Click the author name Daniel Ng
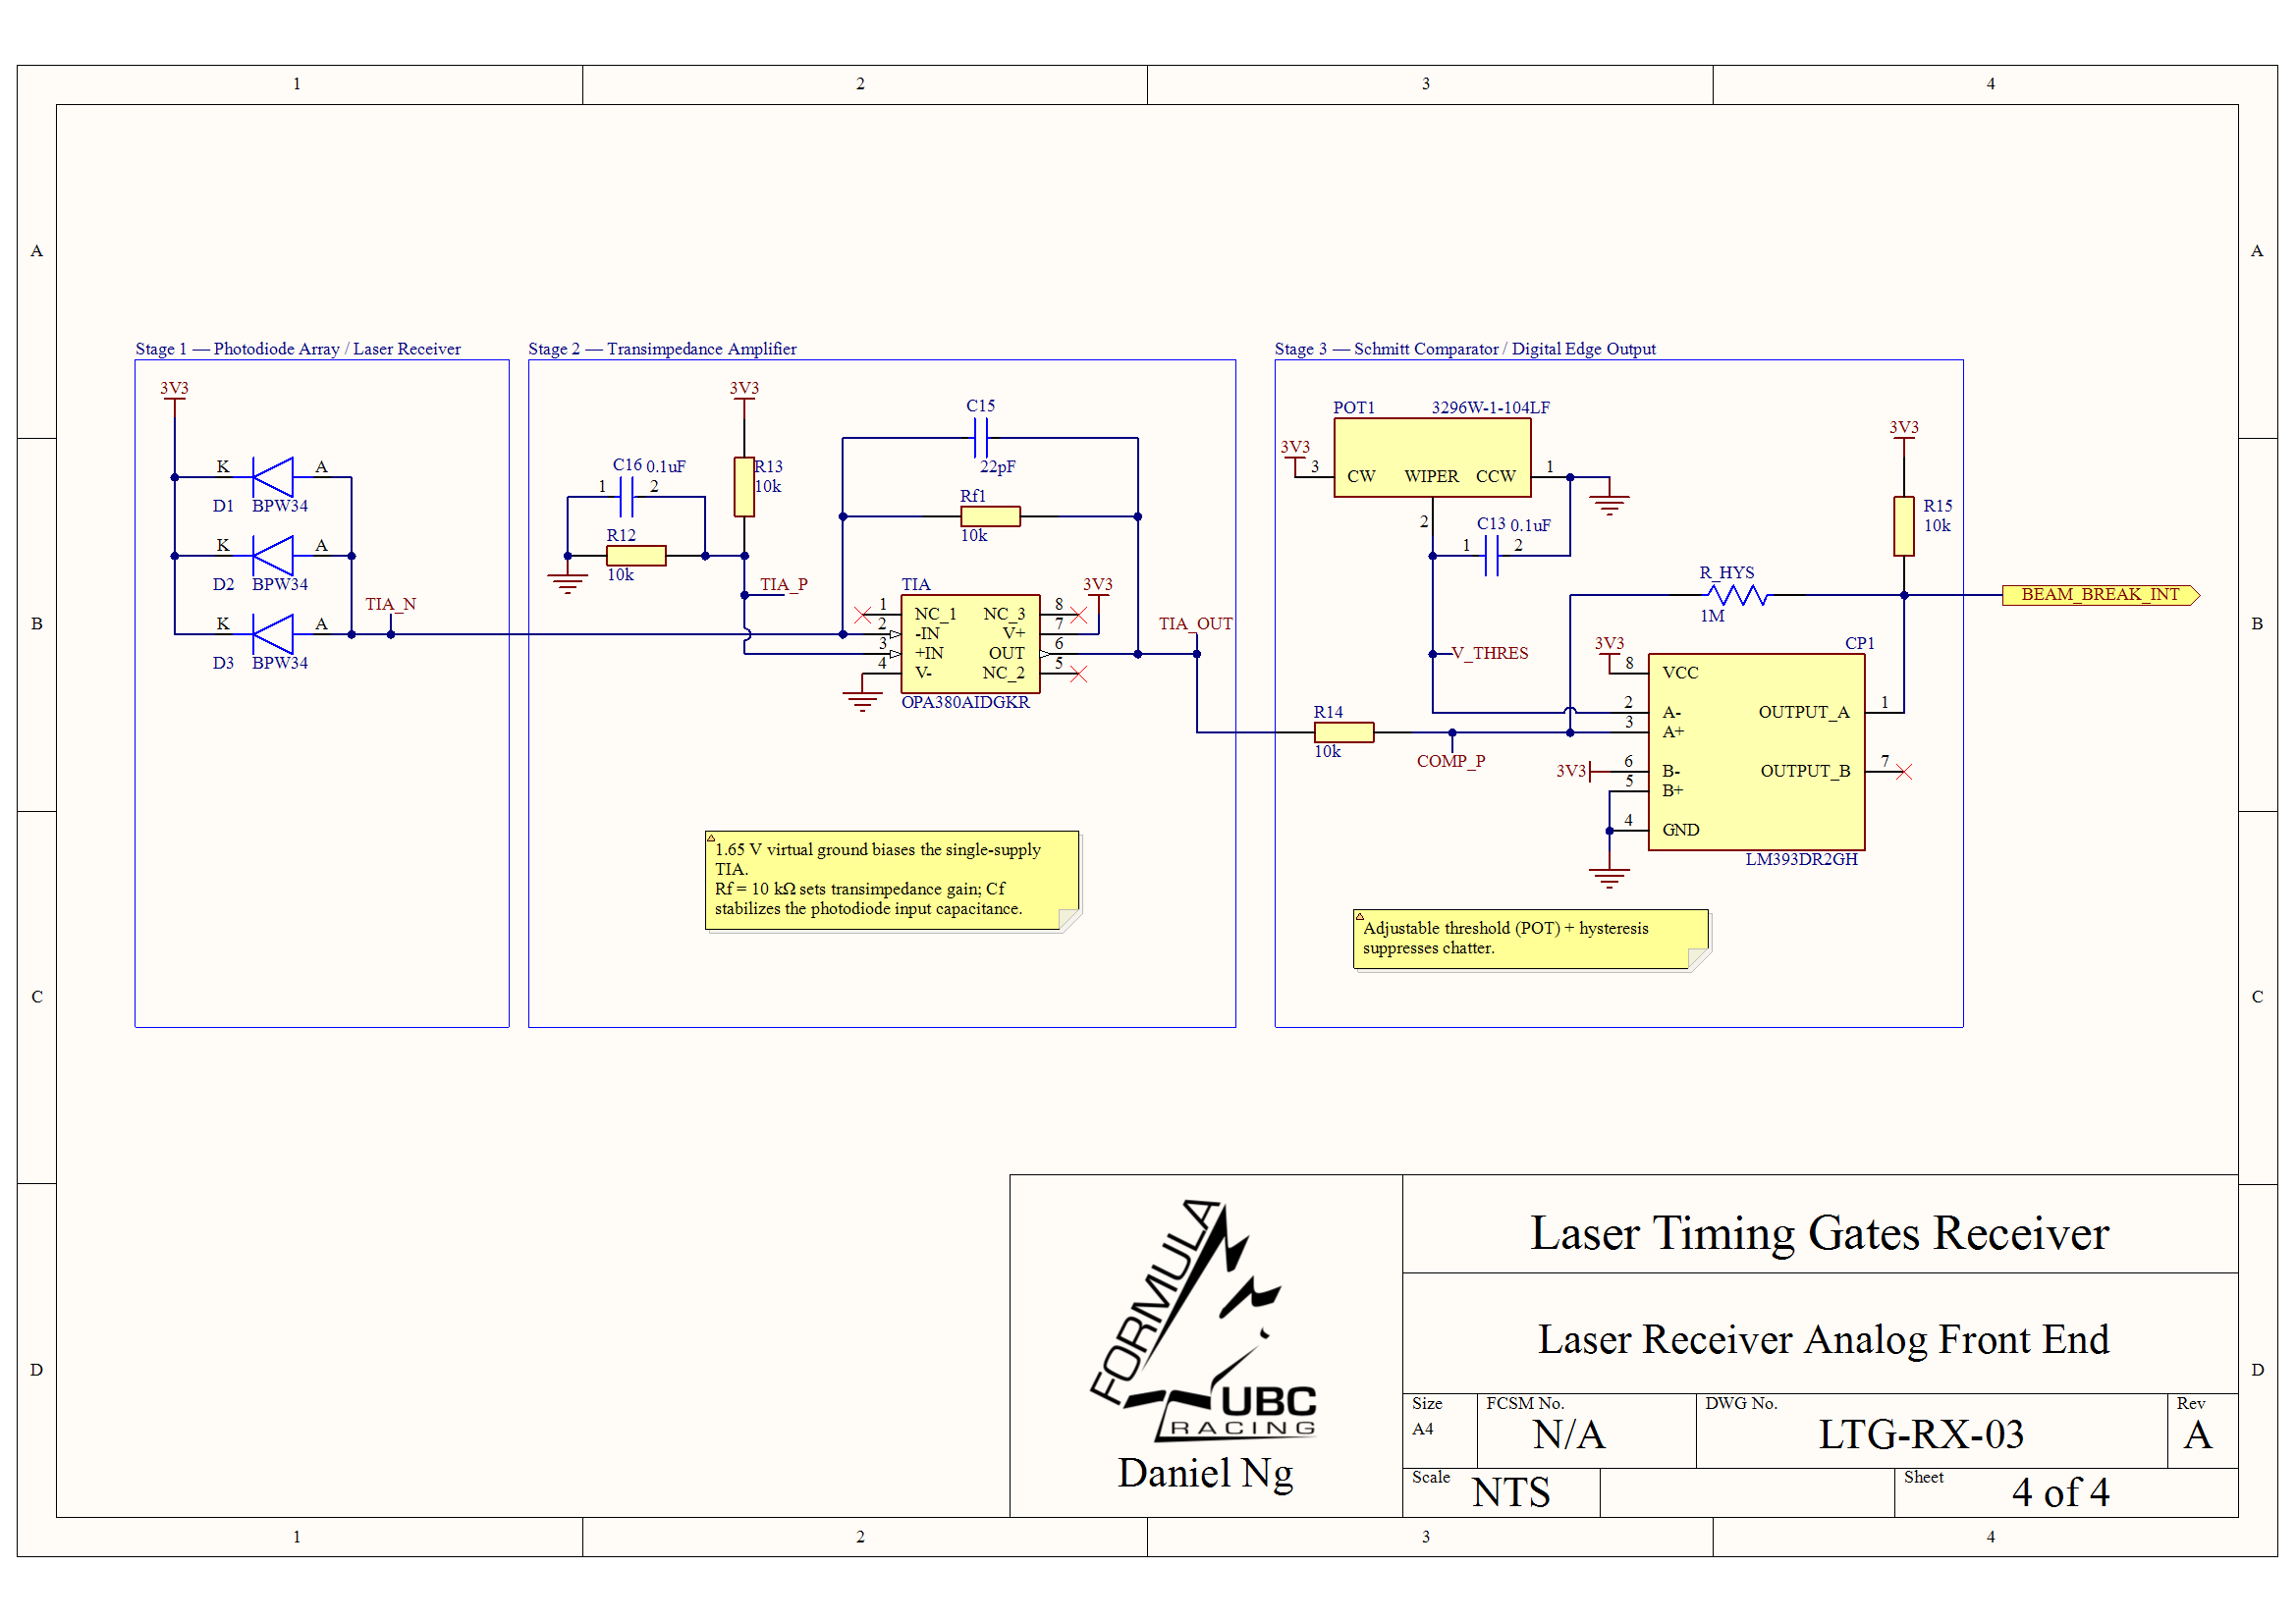 coord(1205,1474)
